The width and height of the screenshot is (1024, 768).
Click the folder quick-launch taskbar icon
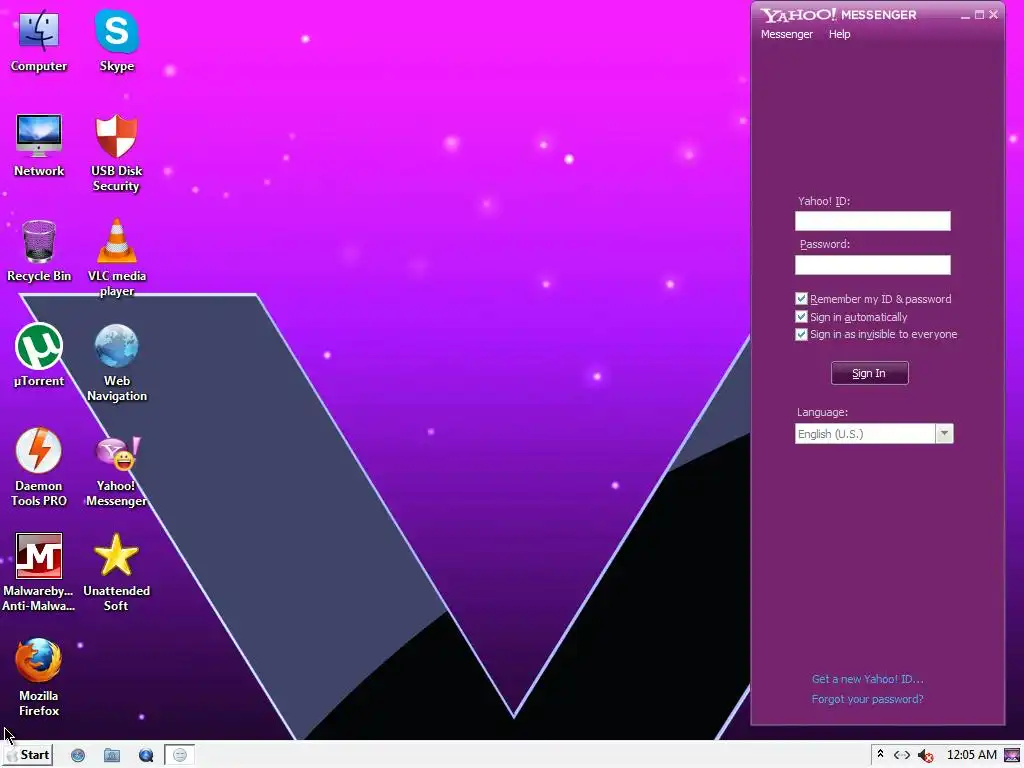coord(112,756)
